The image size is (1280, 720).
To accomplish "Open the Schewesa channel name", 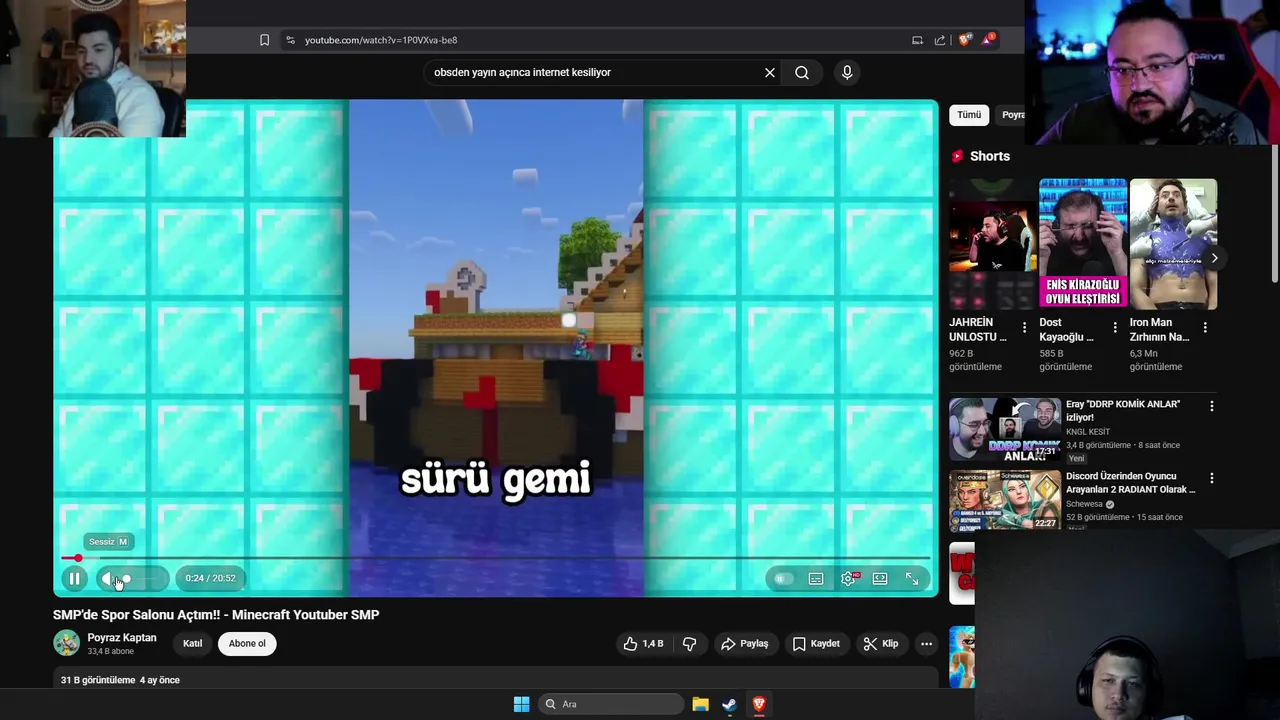I will [x=1085, y=504].
